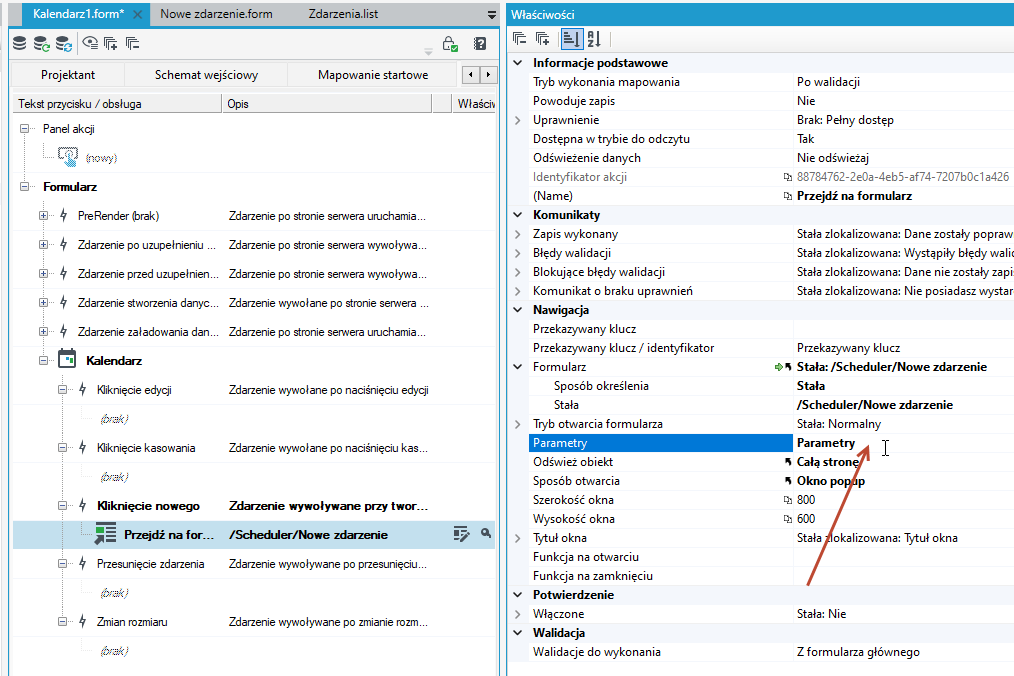
Task: Click the Tekst przycisku / obsługa column header
Action: pyautogui.click(x=117, y=104)
